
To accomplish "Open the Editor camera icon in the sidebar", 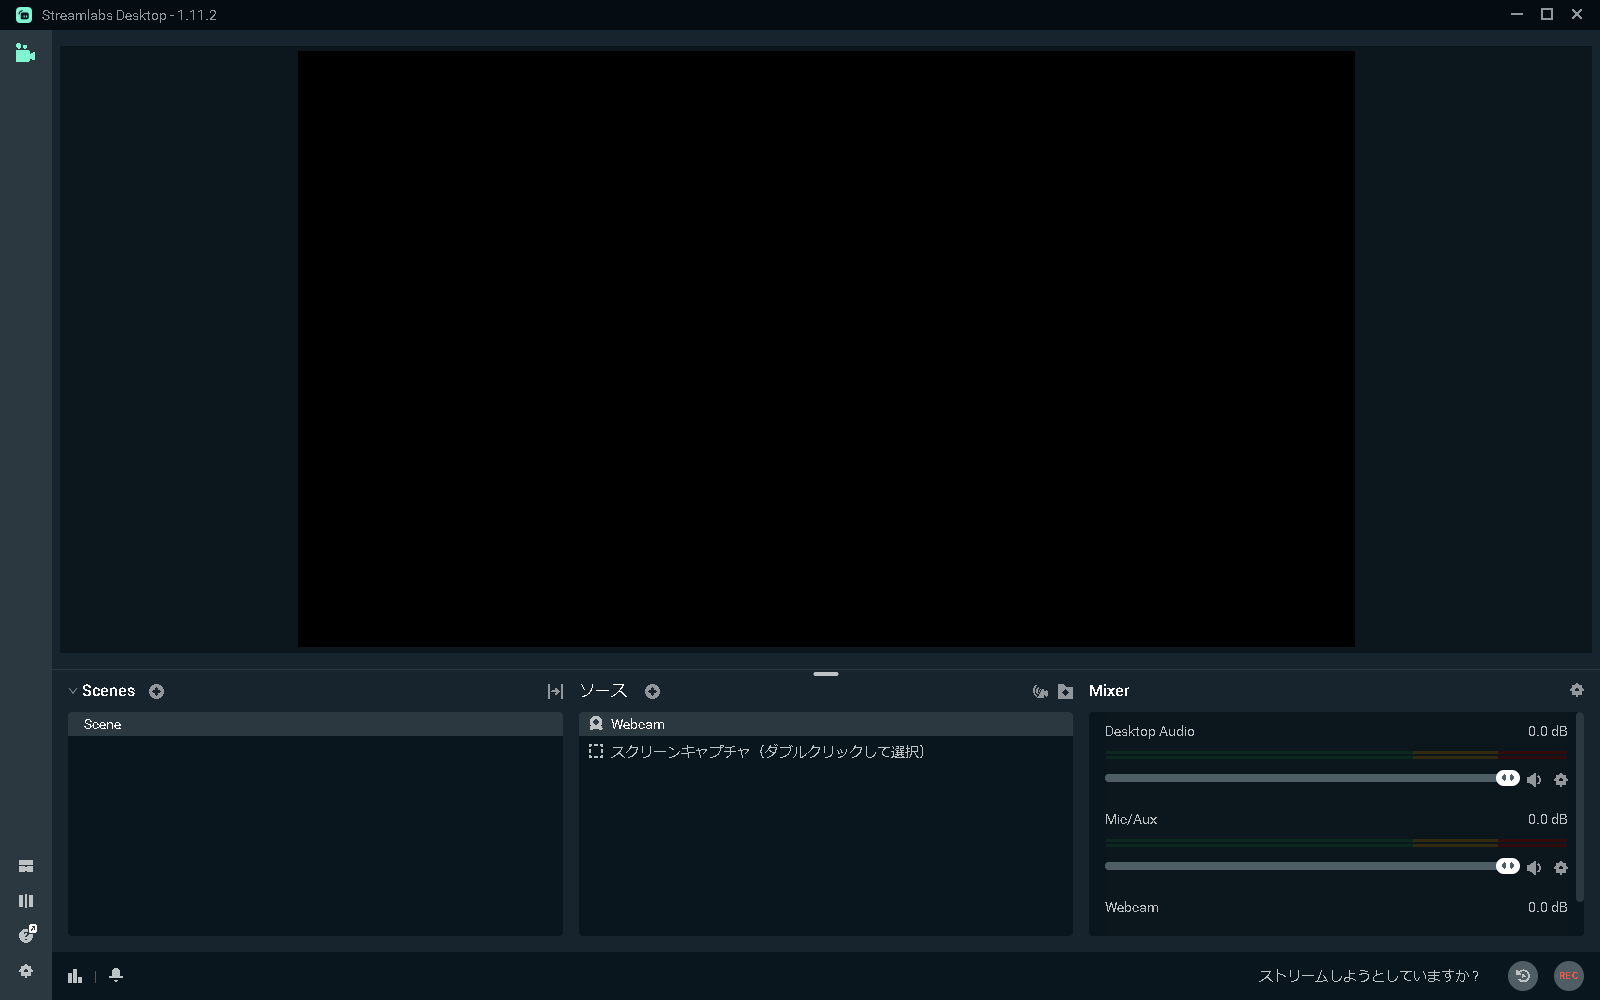I will click(25, 54).
